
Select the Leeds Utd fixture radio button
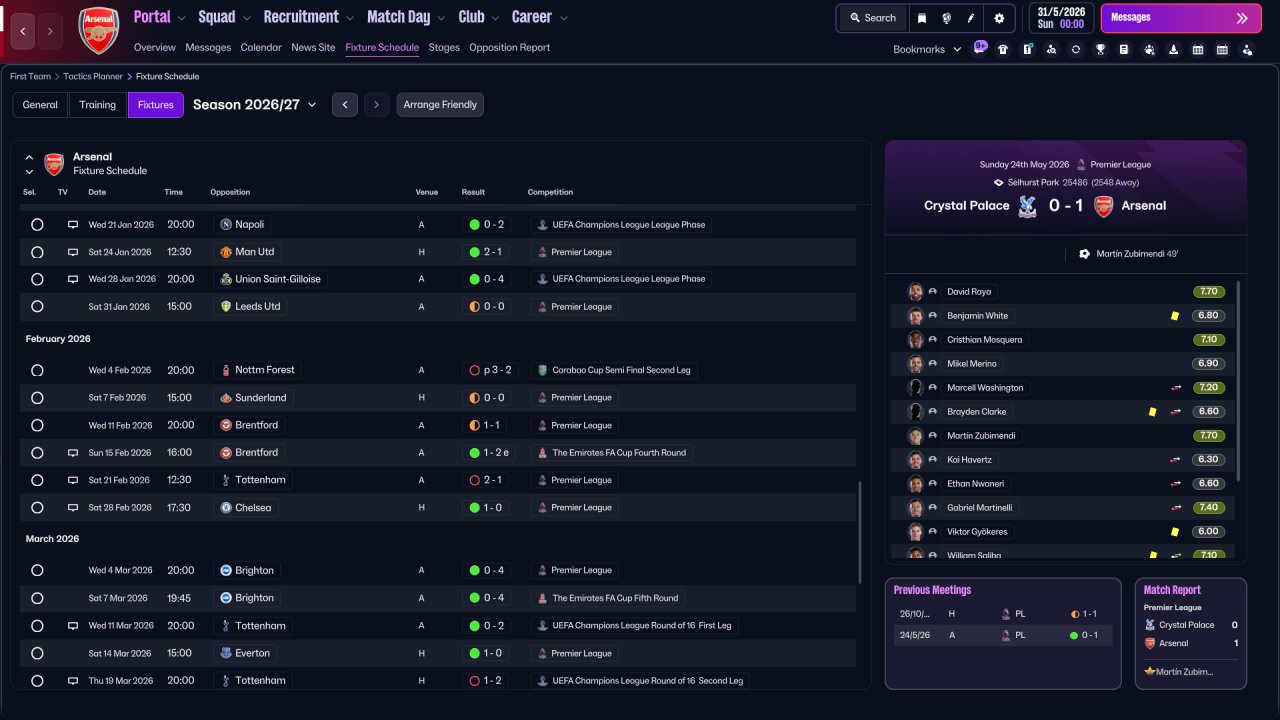[37, 307]
